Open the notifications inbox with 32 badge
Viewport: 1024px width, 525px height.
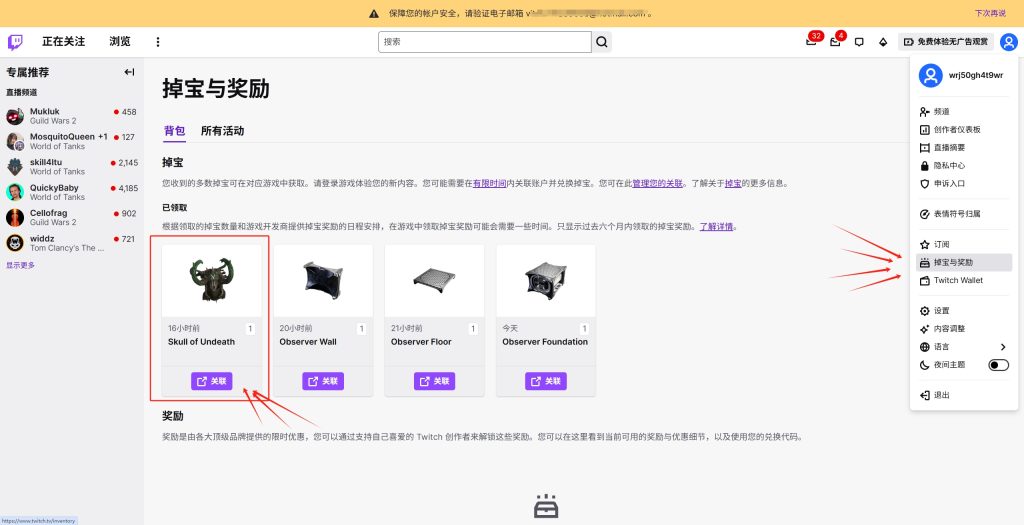click(812, 42)
